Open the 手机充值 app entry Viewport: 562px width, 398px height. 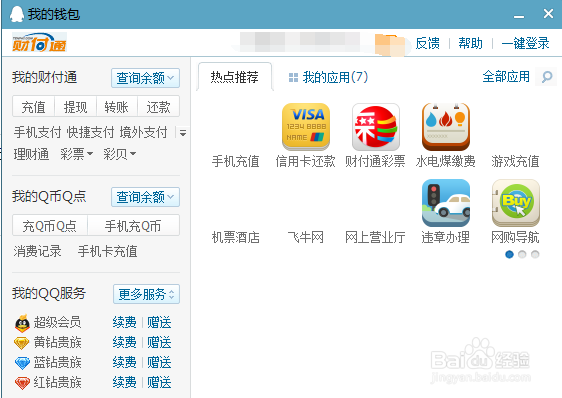point(235,161)
